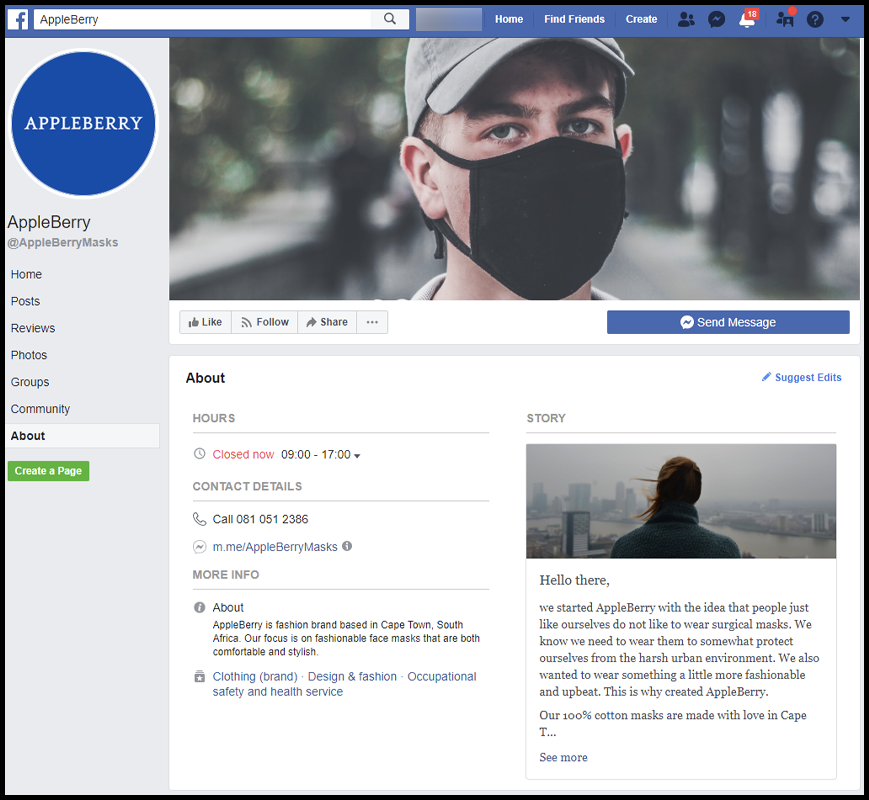Image resolution: width=869 pixels, height=800 pixels.
Task: Click the info icon beside About heading
Action: pyautogui.click(x=200, y=607)
